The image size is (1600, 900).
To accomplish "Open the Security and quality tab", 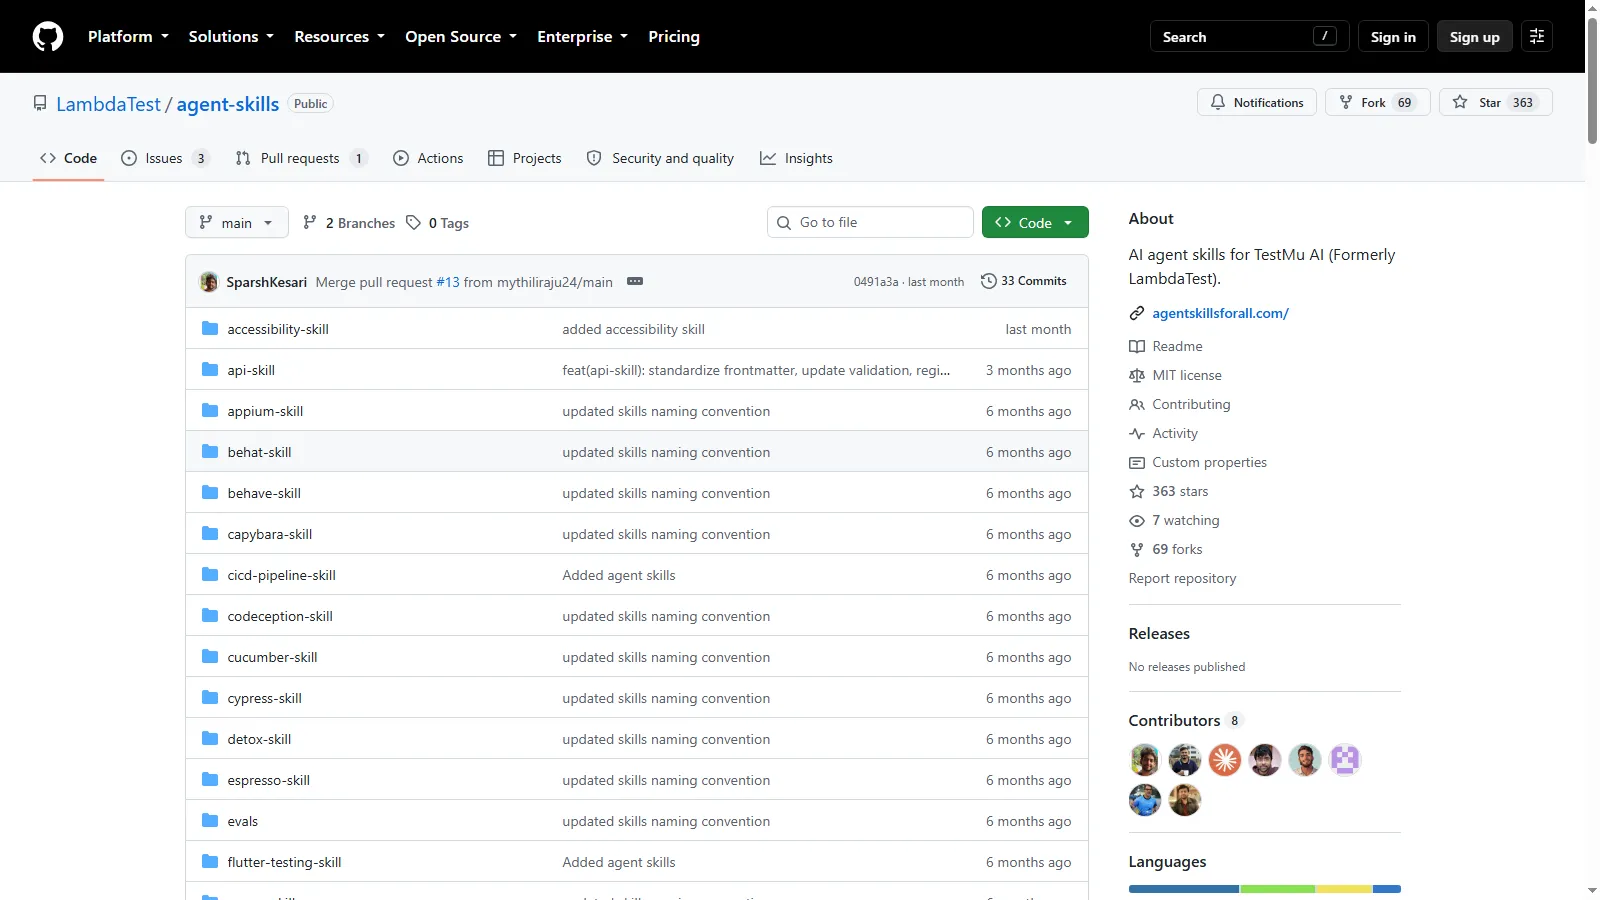I will tap(660, 158).
